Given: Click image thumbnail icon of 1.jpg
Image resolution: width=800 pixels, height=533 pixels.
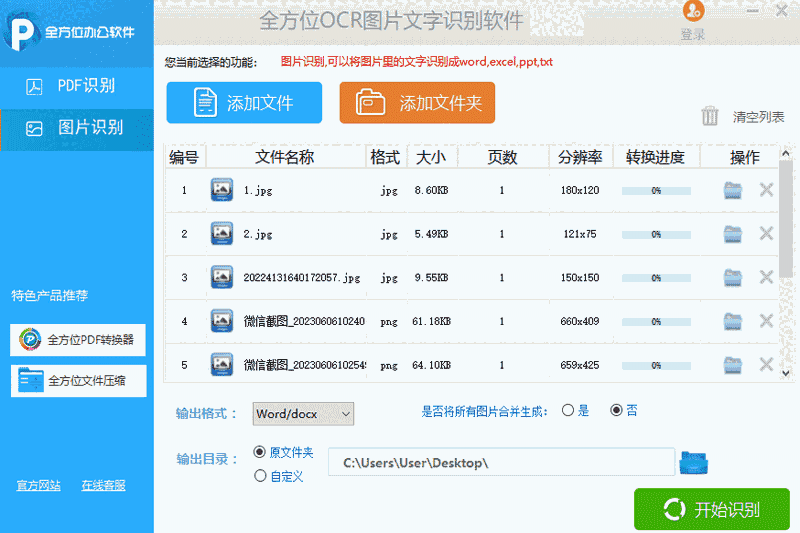Looking at the screenshot, I should [x=222, y=190].
